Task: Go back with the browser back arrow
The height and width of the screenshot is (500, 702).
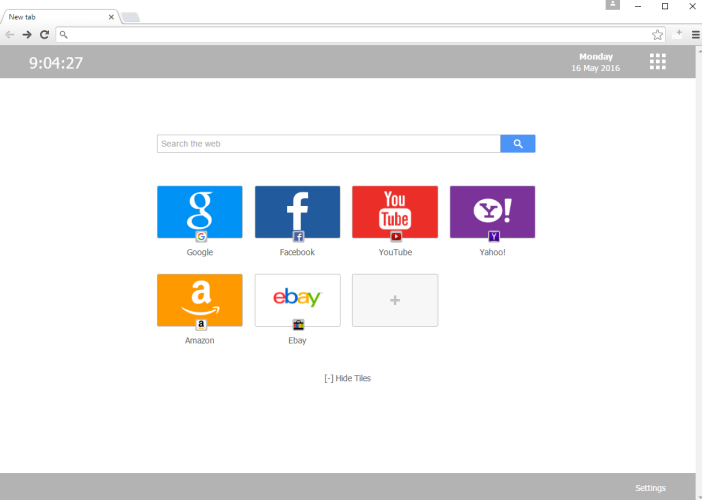Action: [x=9, y=34]
